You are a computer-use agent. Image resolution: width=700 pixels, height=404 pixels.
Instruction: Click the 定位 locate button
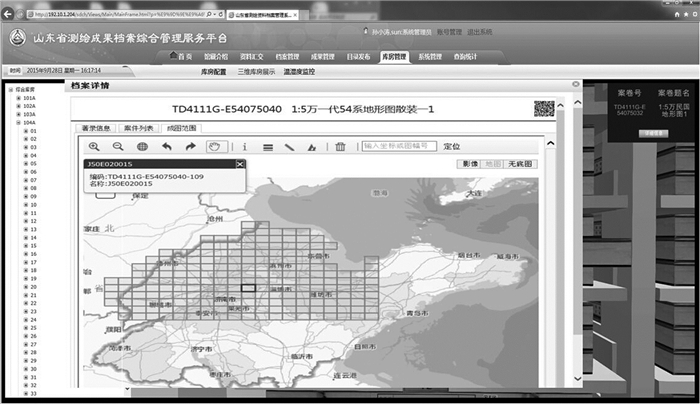tap(451, 146)
